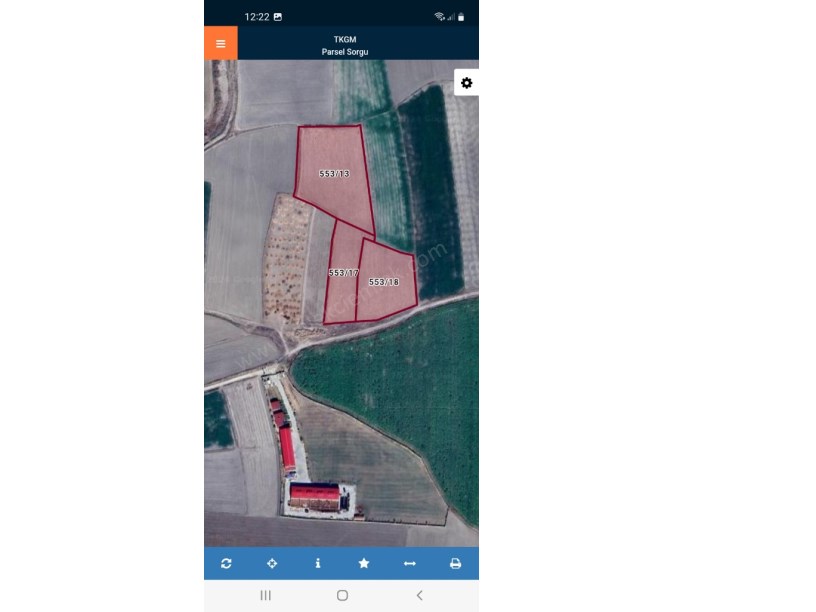Tap the favorites star icon
Image resolution: width=816 pixels, height=612 pixels.
[x=364, y=563]
